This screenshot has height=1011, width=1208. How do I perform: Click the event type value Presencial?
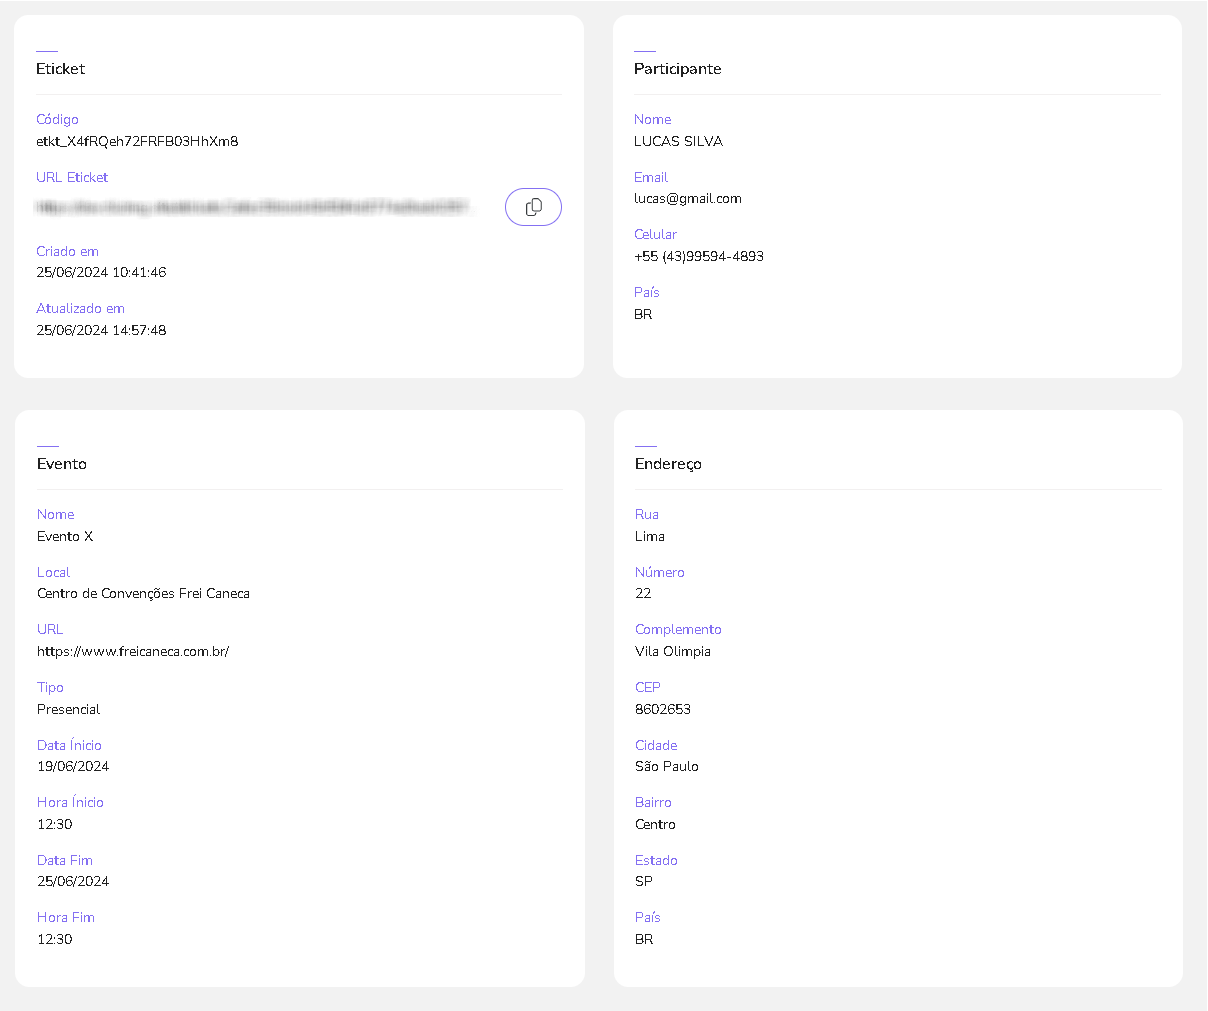69,709
